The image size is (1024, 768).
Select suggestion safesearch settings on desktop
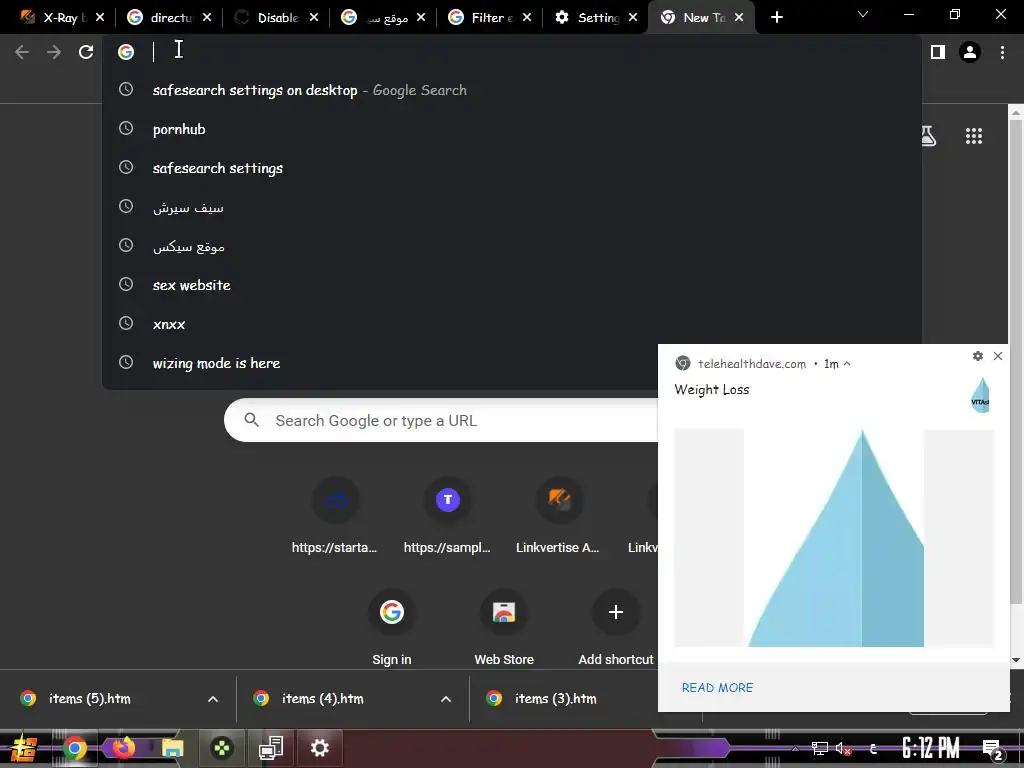click(511, 90)
